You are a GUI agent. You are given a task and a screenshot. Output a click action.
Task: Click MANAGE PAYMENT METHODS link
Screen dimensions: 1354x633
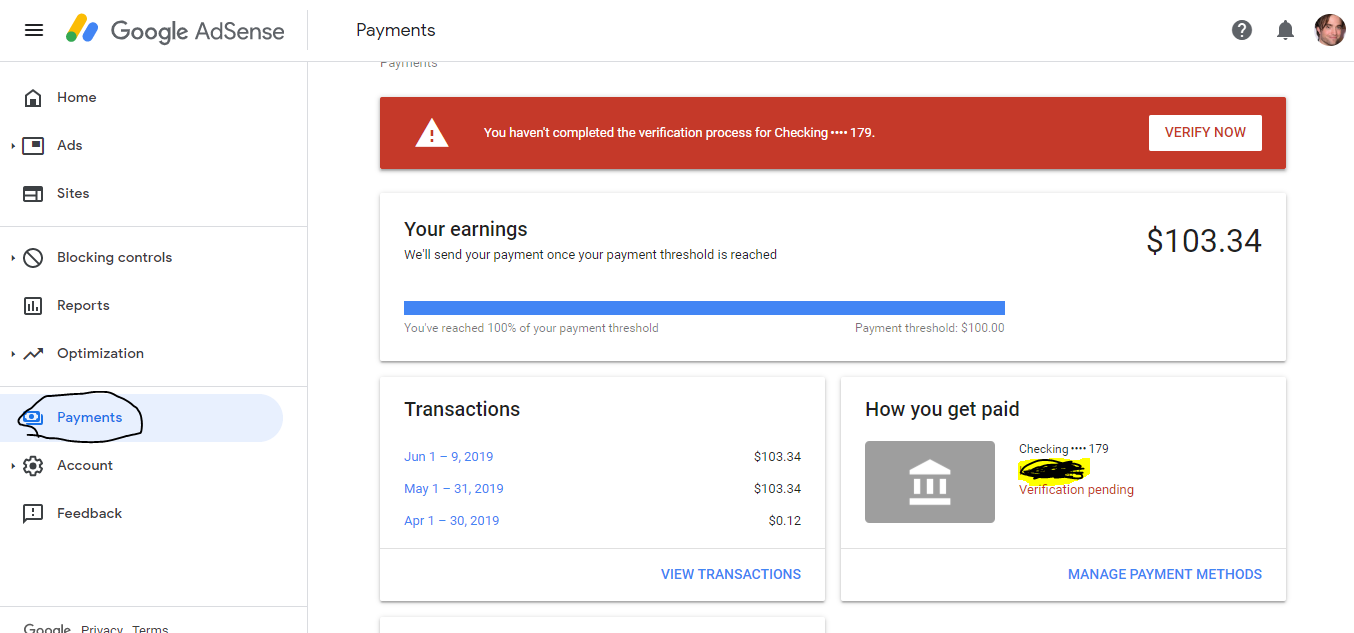click(x=1165, y=574)
